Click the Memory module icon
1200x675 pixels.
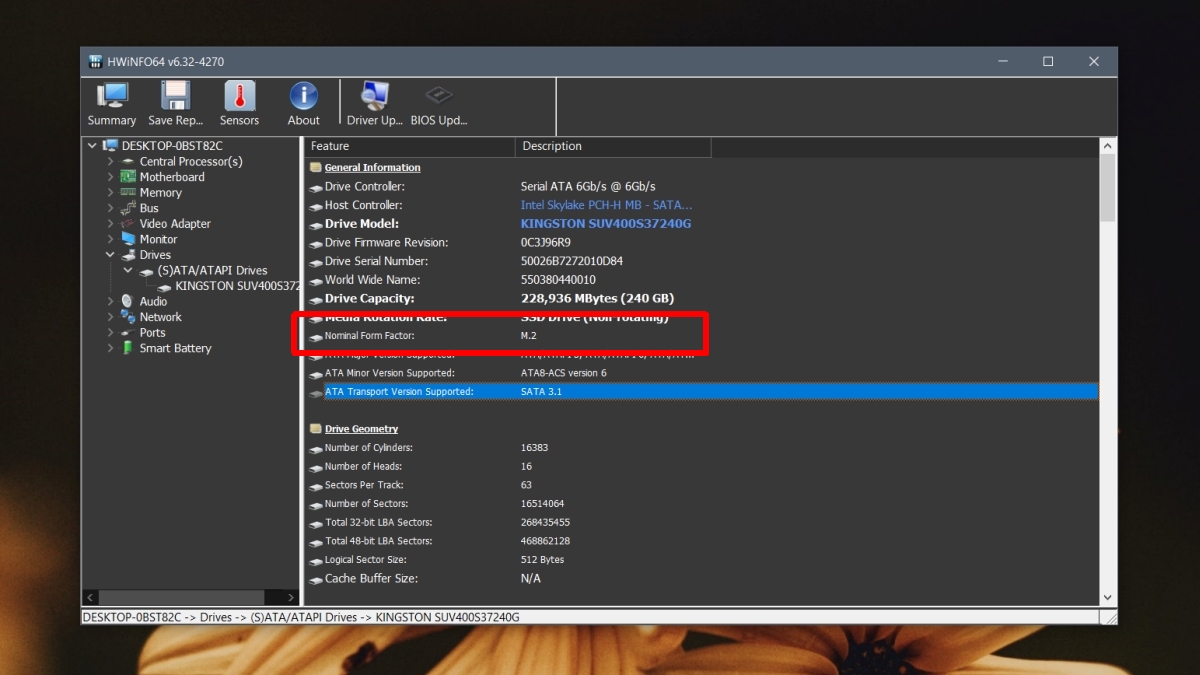129,192
